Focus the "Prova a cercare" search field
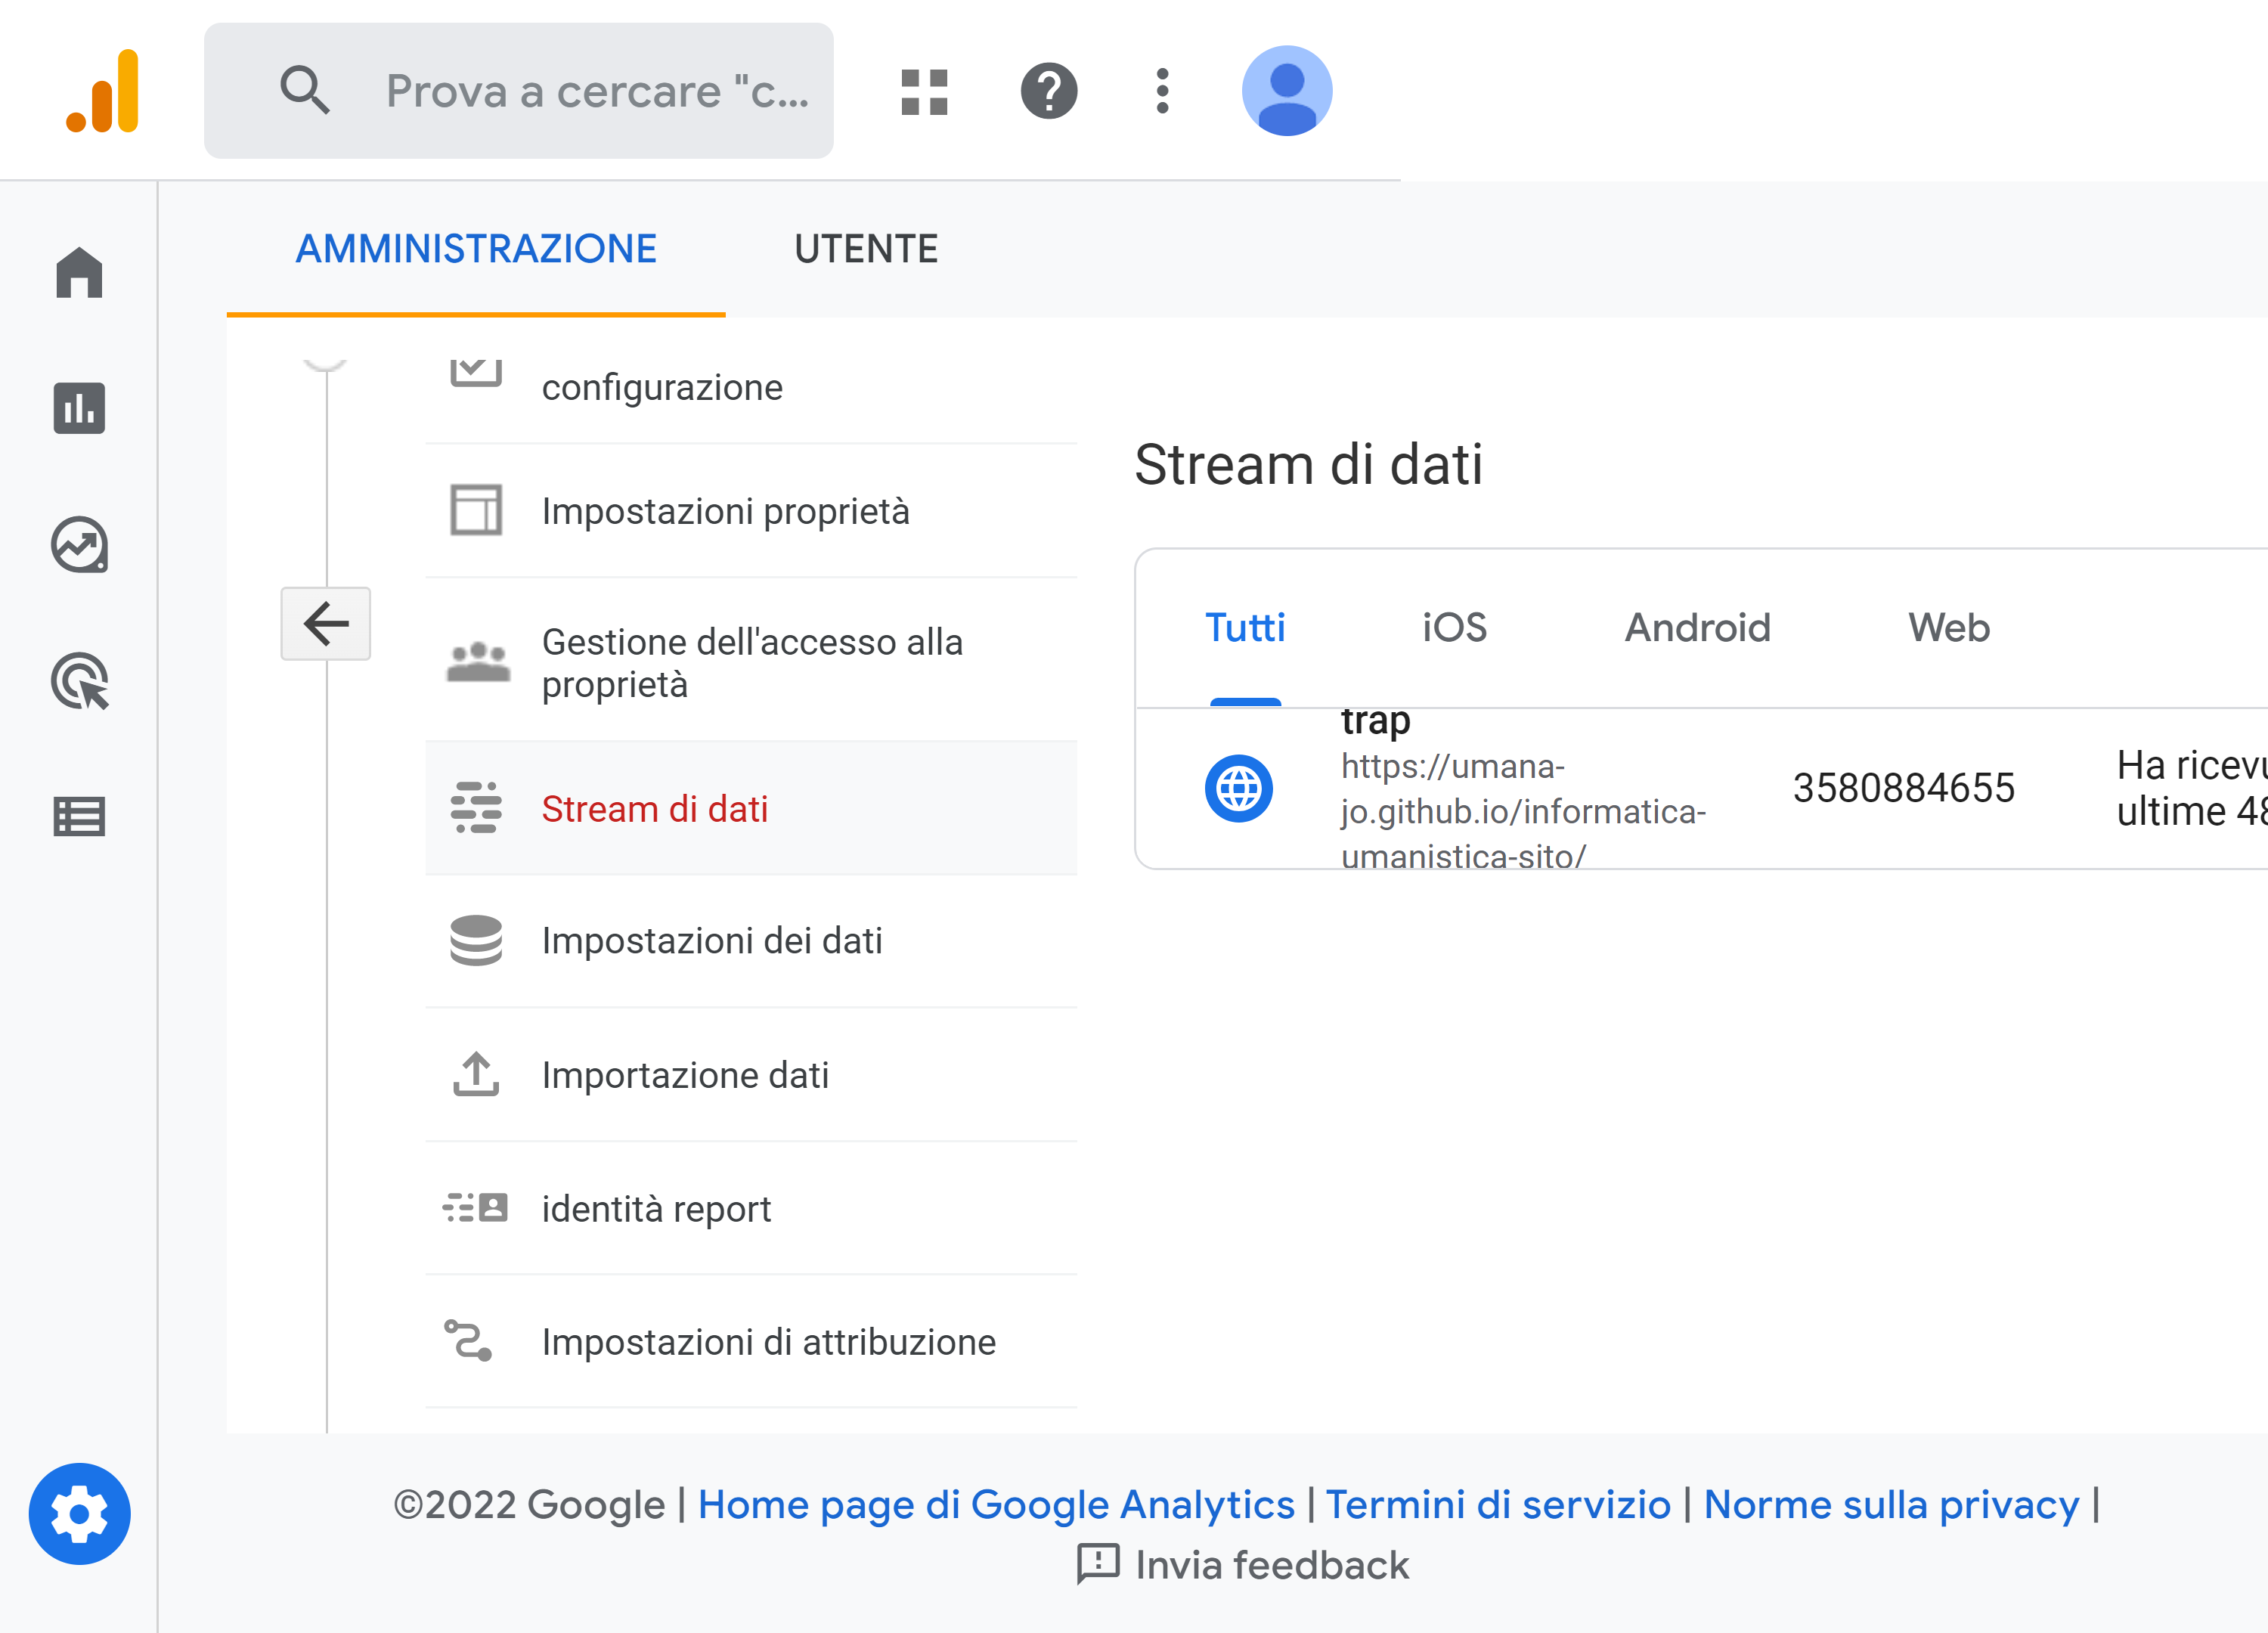This screenshot has height=1633, width=2268. (x=518, y=91)
